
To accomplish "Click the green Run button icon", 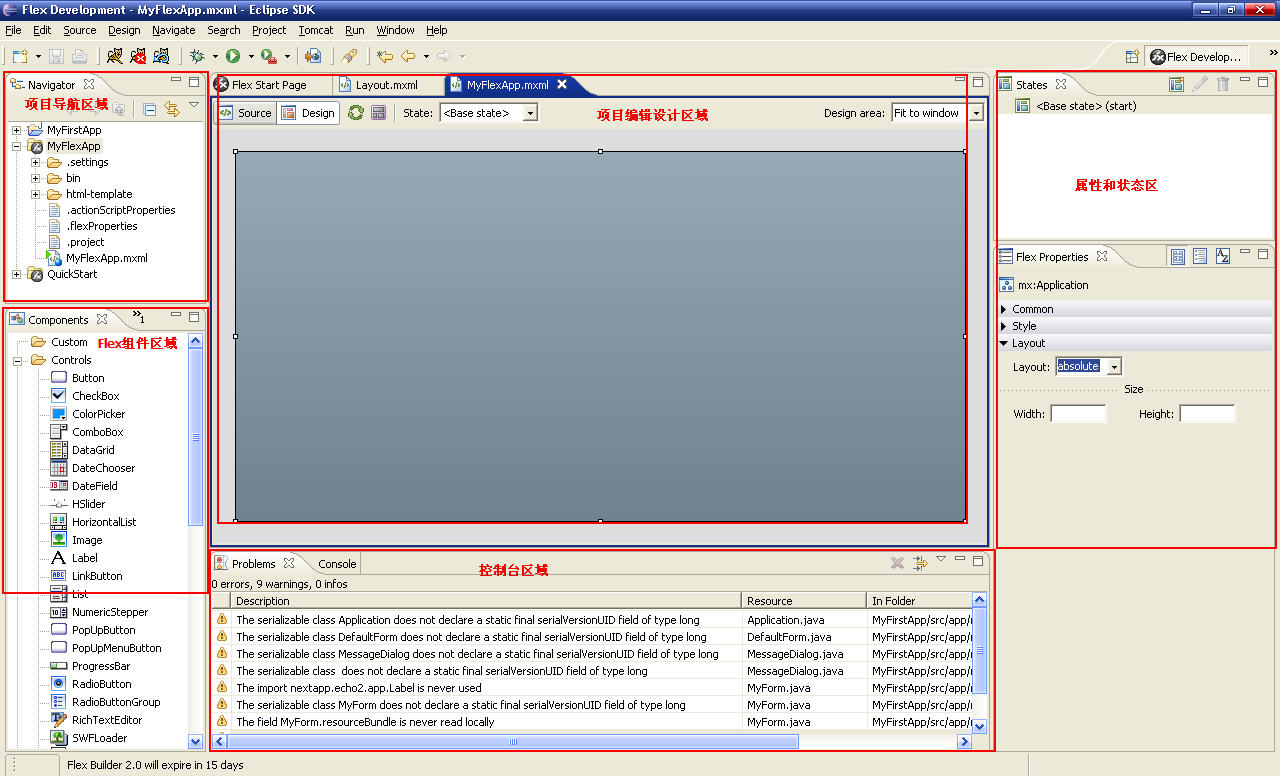I will click(233, 56).
